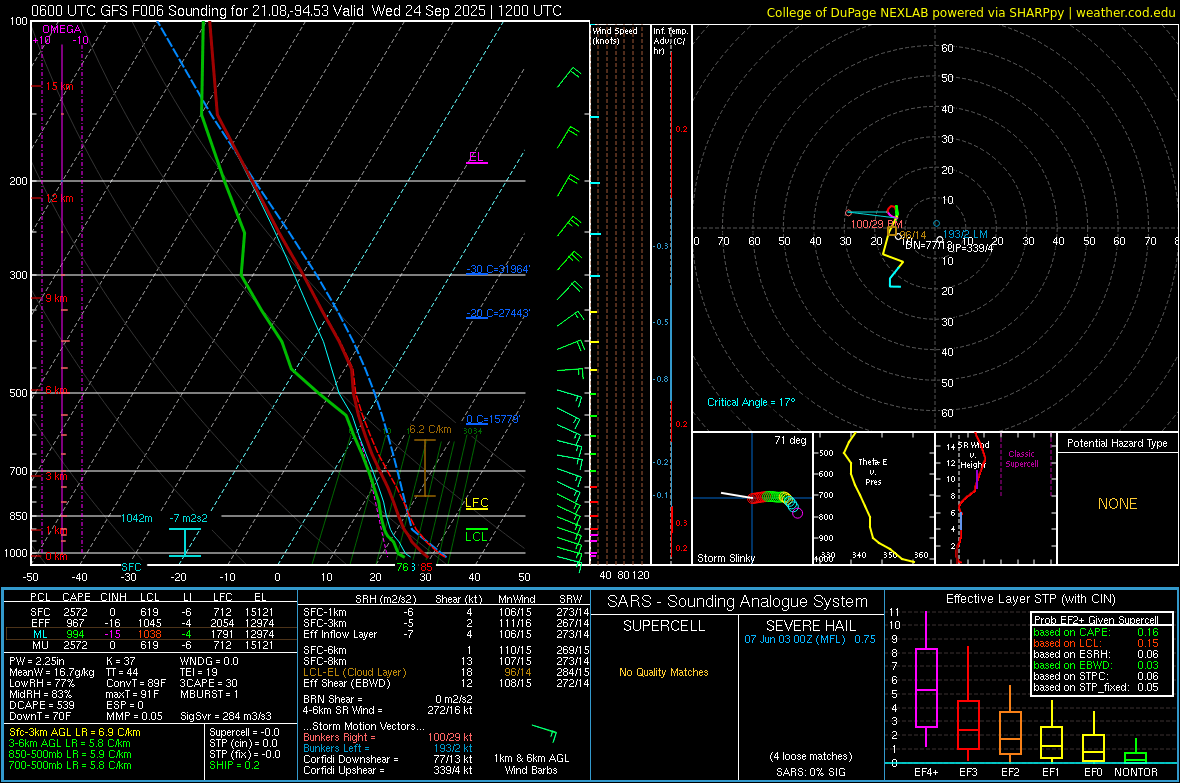Click the EFF parcel row
Screen dimensions: 1180x783
(x=150, y=623)
